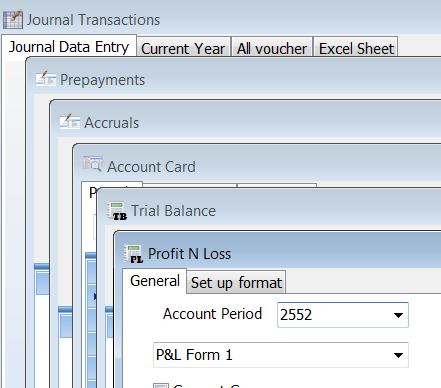441x388 pixels.
Task: Click the Trial Balance TB icon
Action: coord(117,211)
